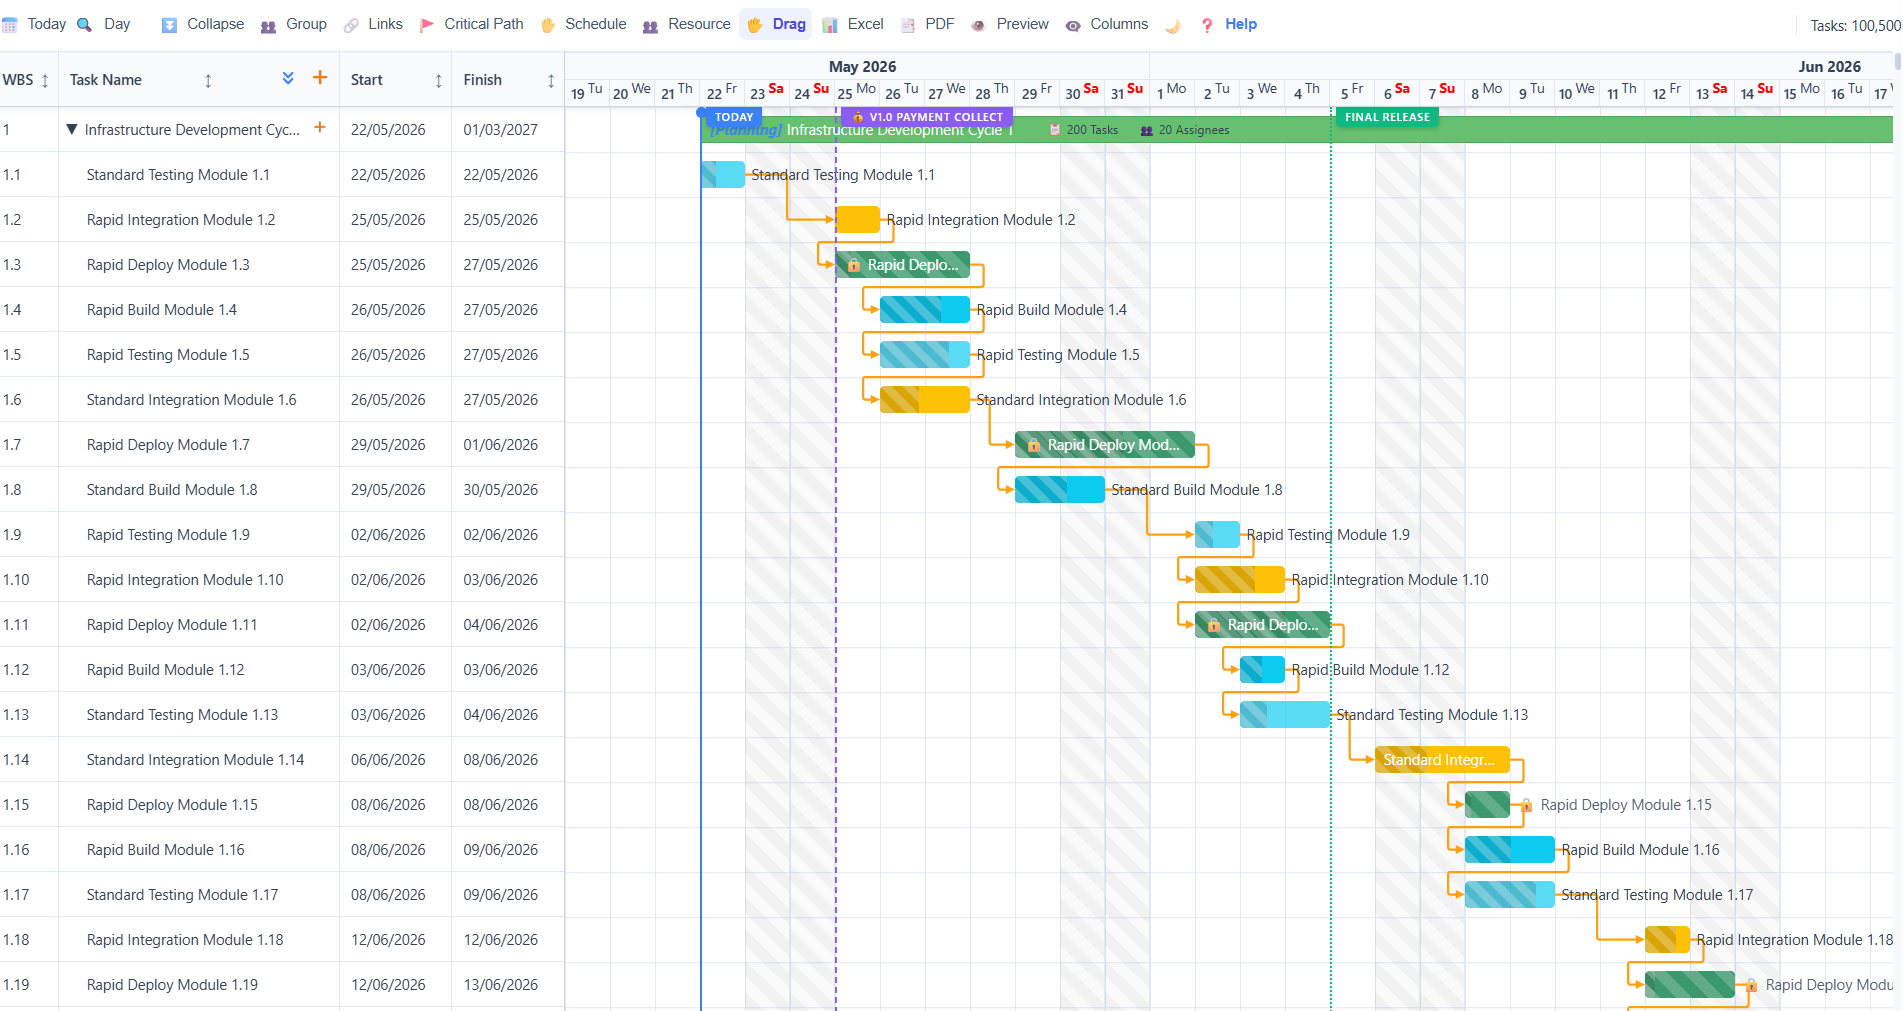Open the Columns chooser
The height and width of the screenshot is (1011, 1903).
tap(1107, 24)
